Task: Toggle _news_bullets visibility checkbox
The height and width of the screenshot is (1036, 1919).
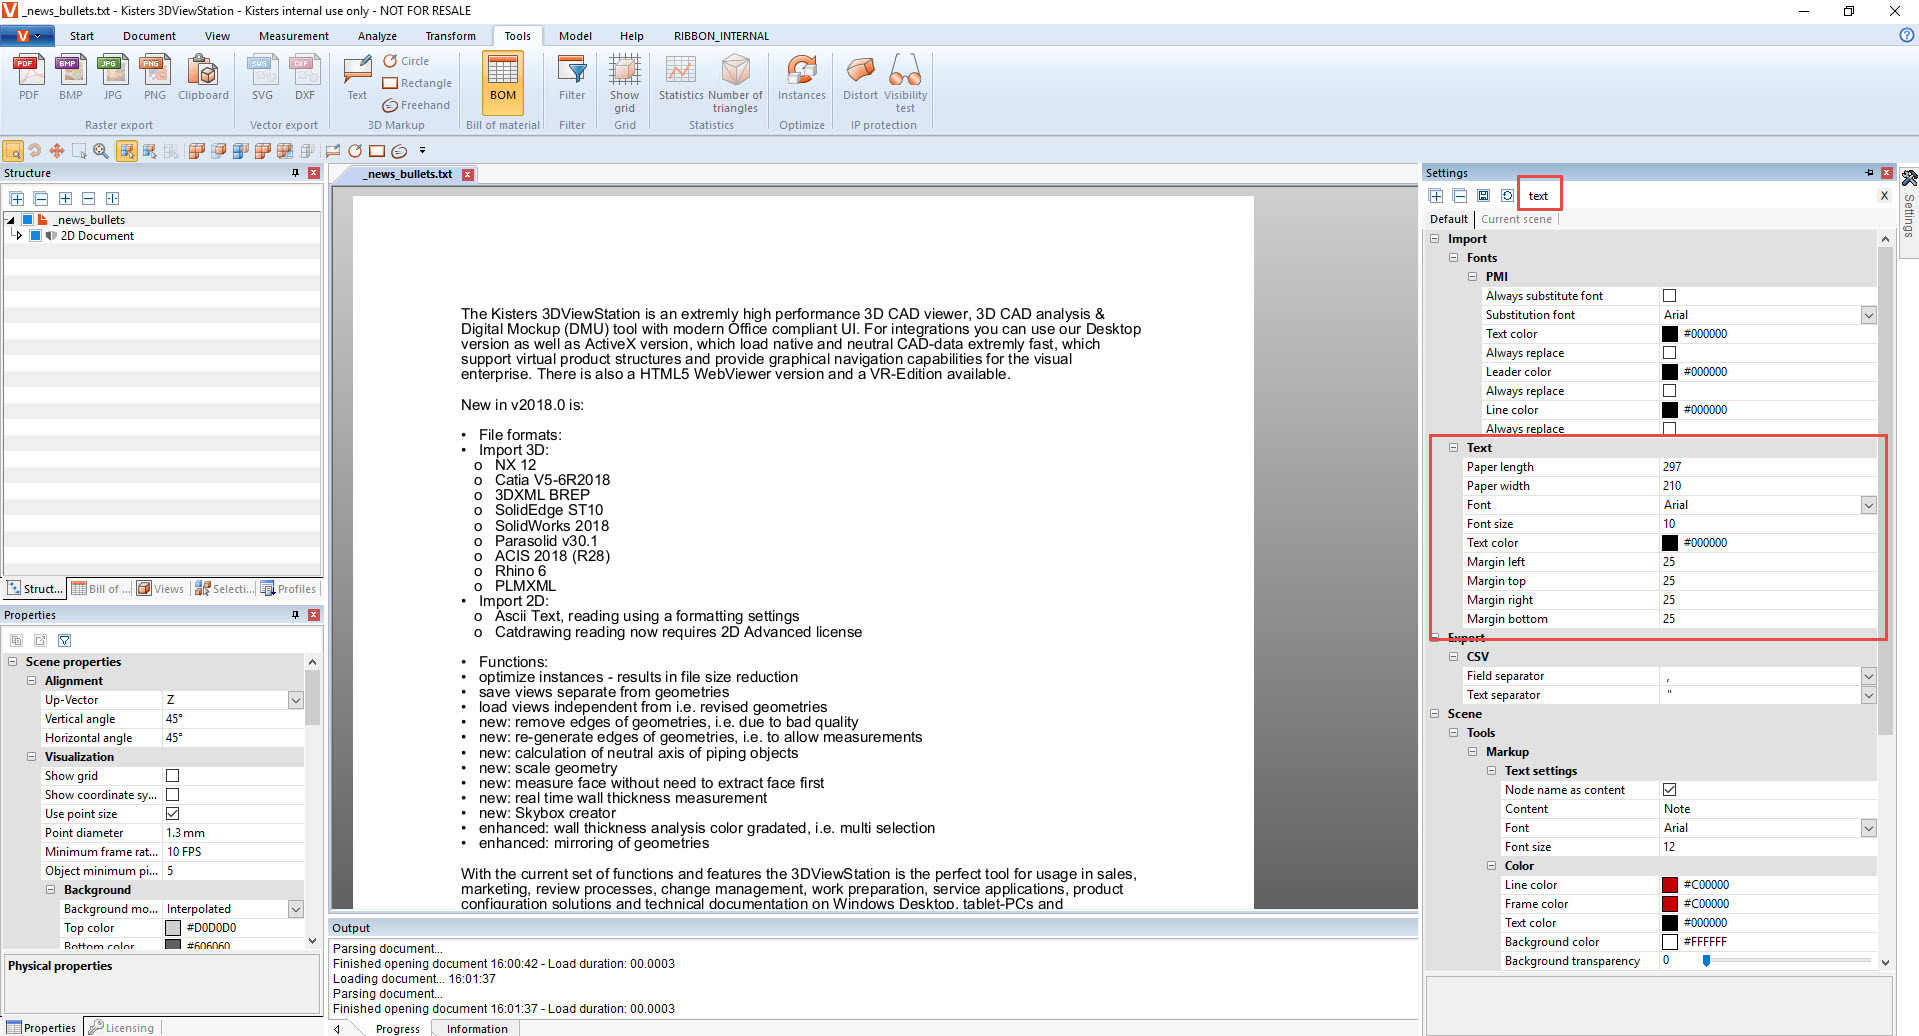Action: point(28,220)
